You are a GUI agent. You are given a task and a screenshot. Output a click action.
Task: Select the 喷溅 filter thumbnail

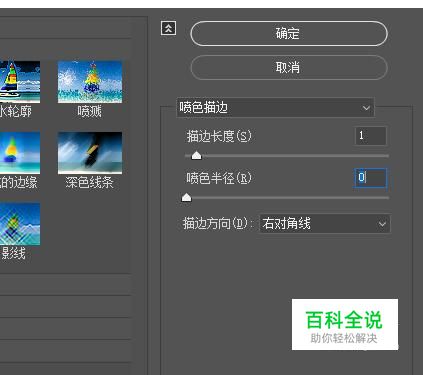[90, 82]
